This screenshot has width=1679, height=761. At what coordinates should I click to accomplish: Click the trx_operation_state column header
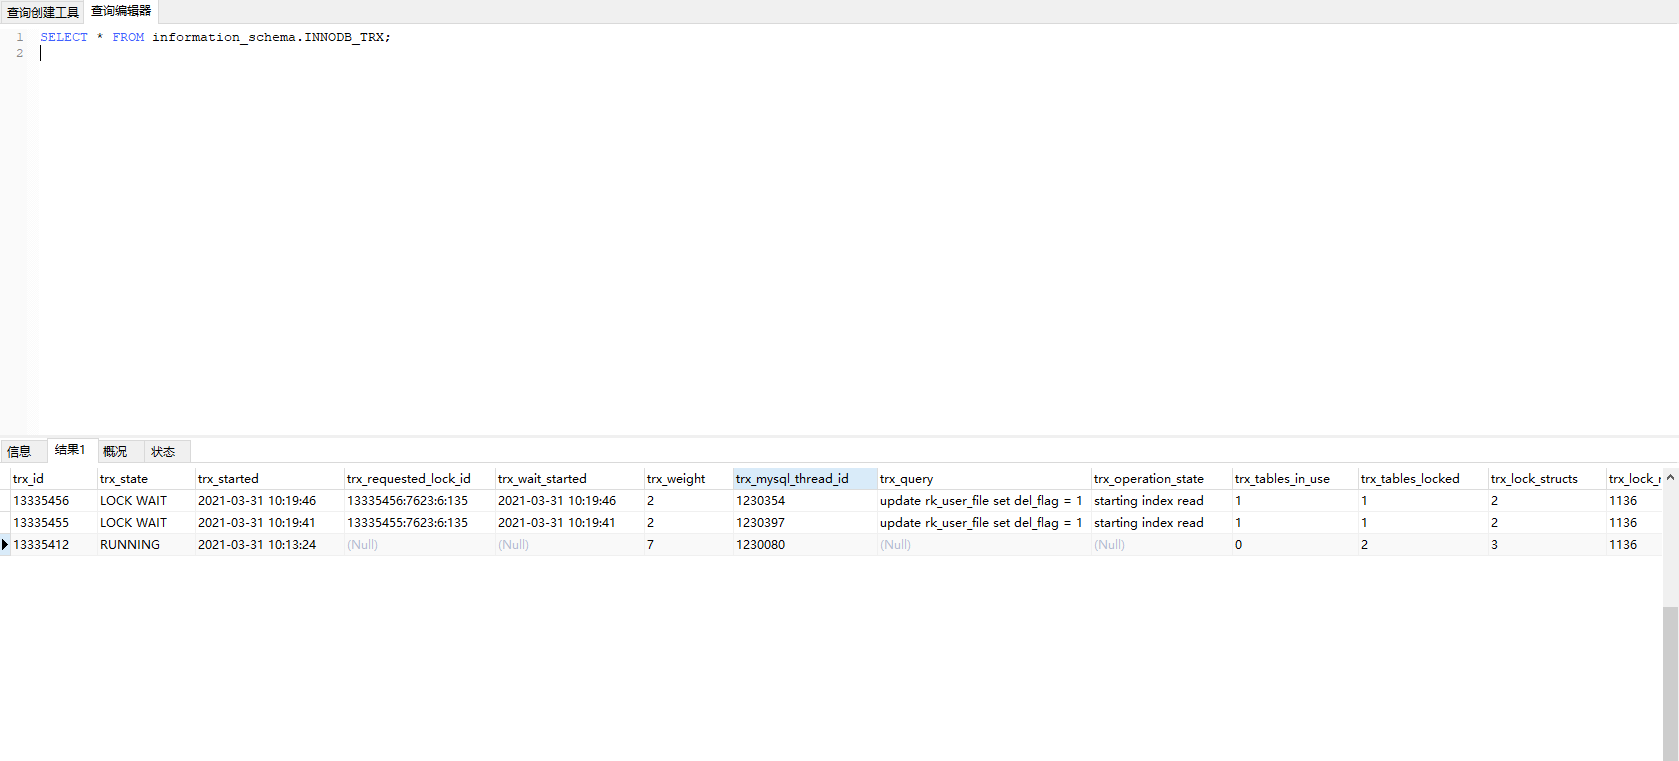[x=1149, y=479]
